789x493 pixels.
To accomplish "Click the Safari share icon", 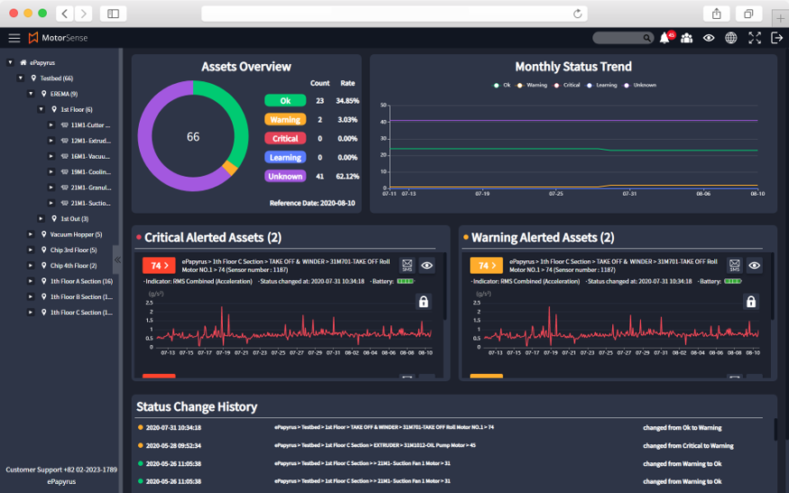I will [x=717, y=14].
